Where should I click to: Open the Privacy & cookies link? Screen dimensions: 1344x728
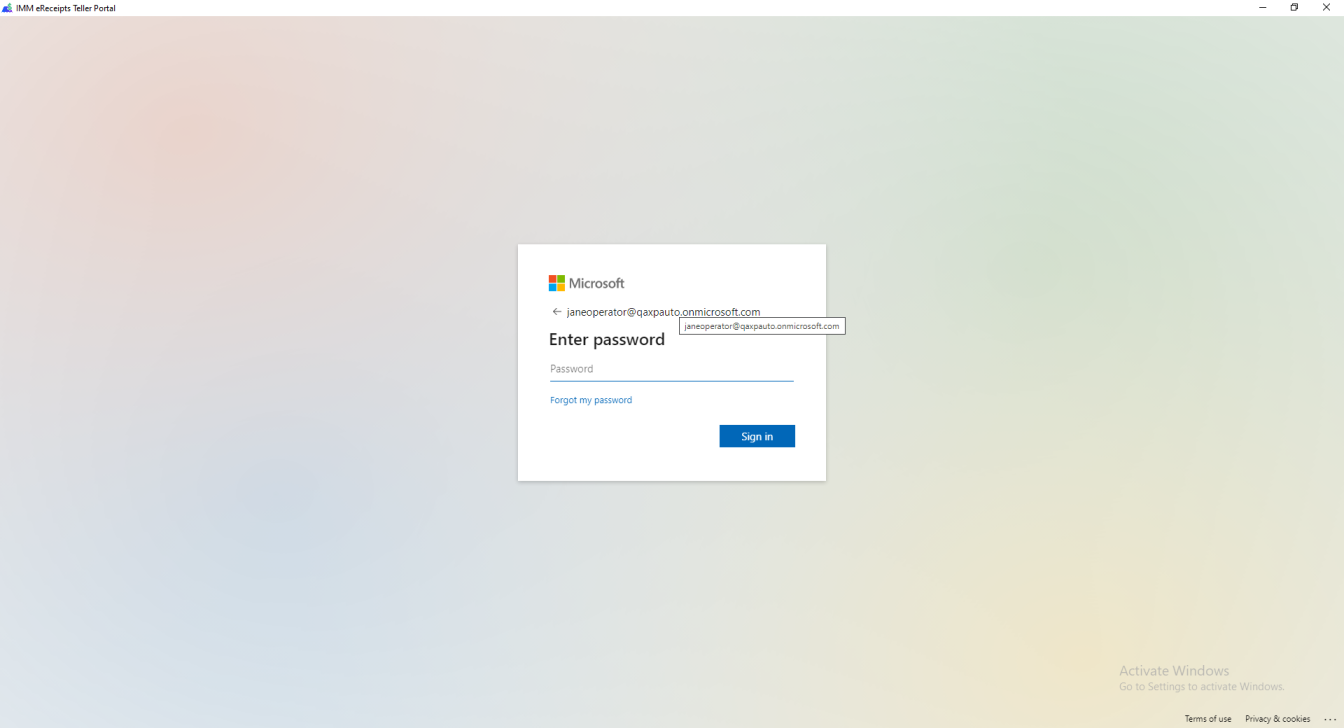pyautogui.click(x=1277, y=719)
